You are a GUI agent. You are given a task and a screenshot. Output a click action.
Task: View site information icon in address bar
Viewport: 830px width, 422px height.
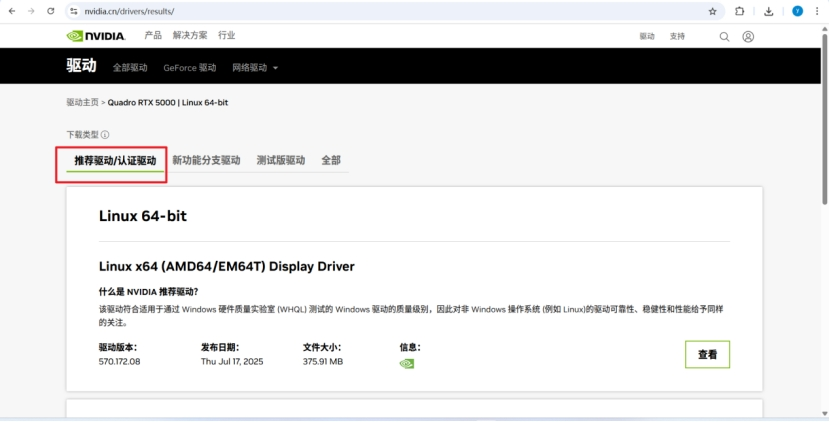click(x=74, y=11)
